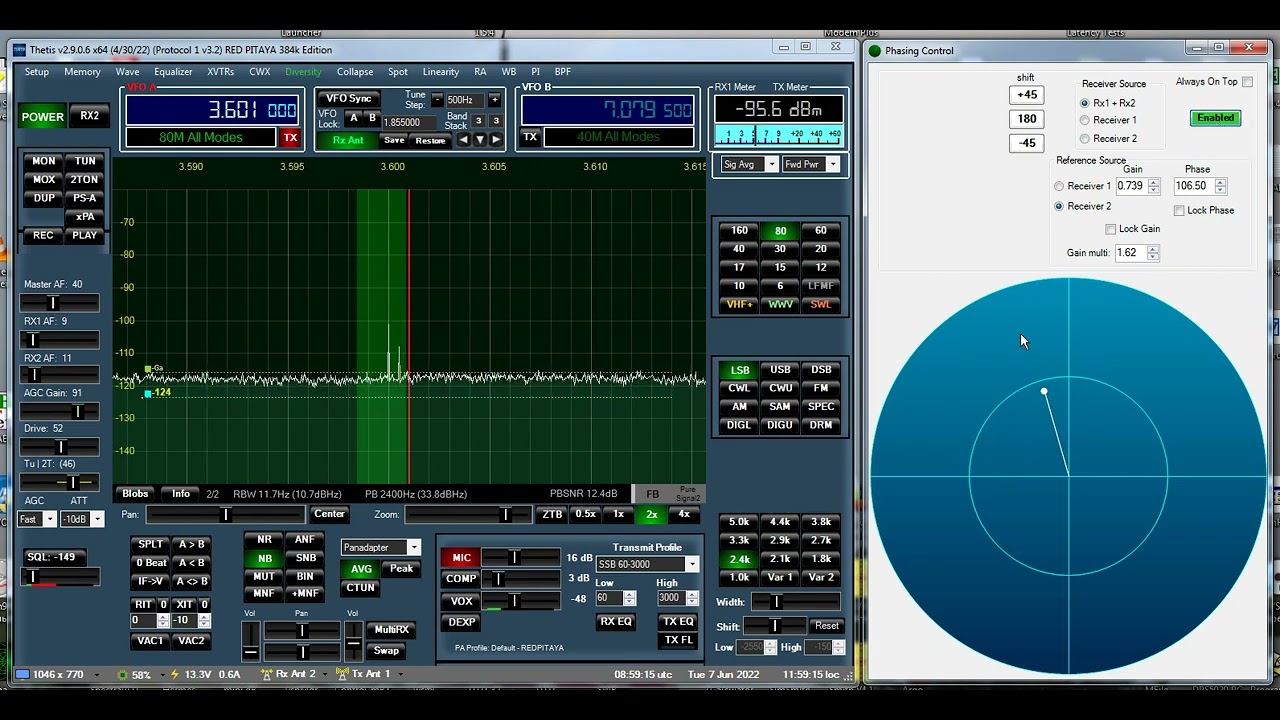
Task: Click the Enabled button in Phasing Control
Action: (1215, 118)
